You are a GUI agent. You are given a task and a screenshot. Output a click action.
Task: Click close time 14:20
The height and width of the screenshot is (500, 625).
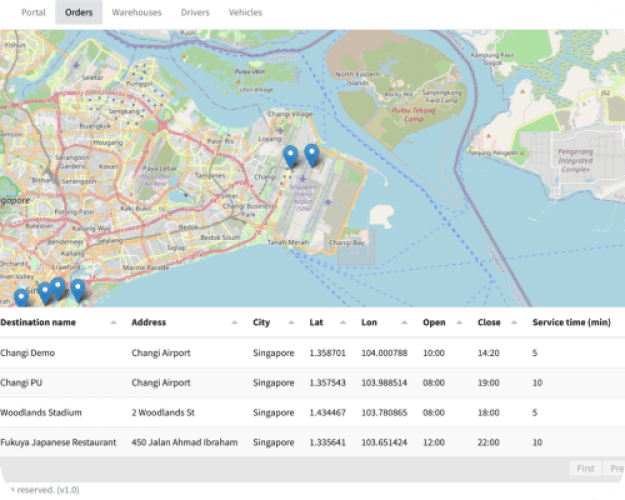click(489, 353)
